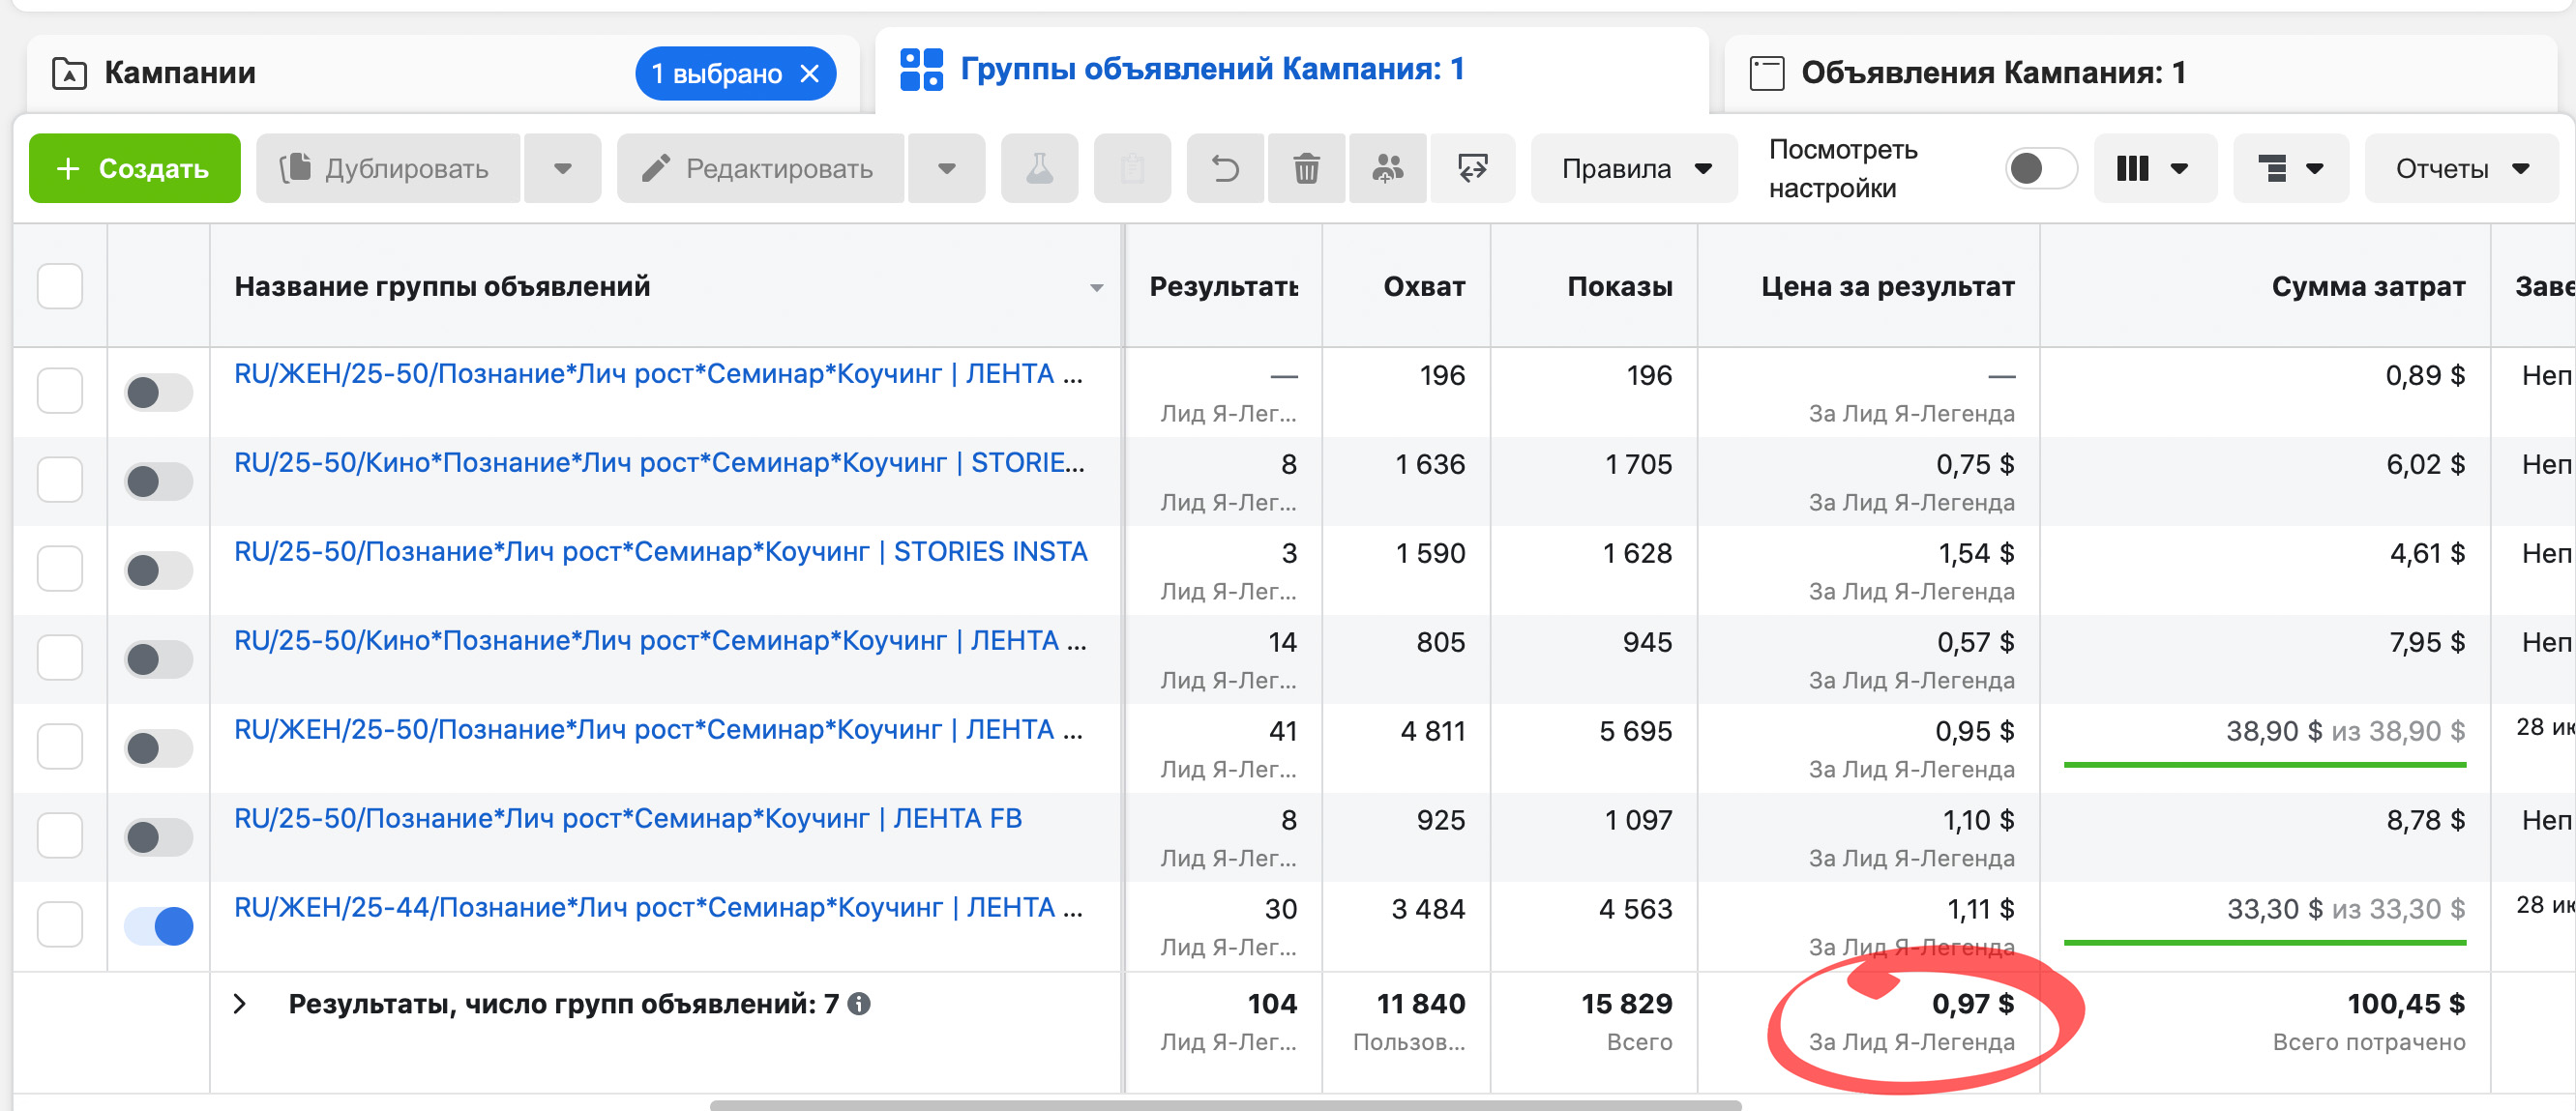Remove the '1 выбрано' filter with X

pyautogui.click(x=810, y=73)
